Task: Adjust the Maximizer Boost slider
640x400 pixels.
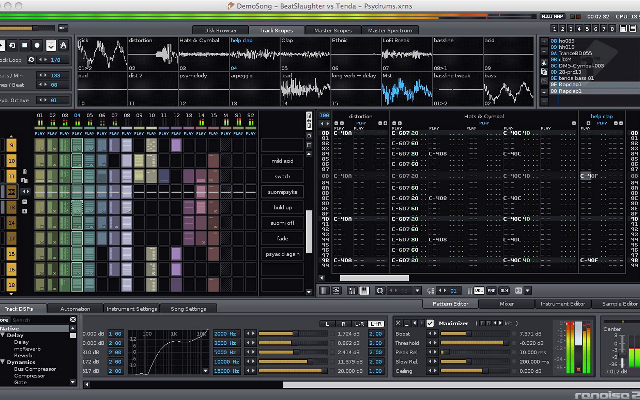Action: click(x=475, y=333)
